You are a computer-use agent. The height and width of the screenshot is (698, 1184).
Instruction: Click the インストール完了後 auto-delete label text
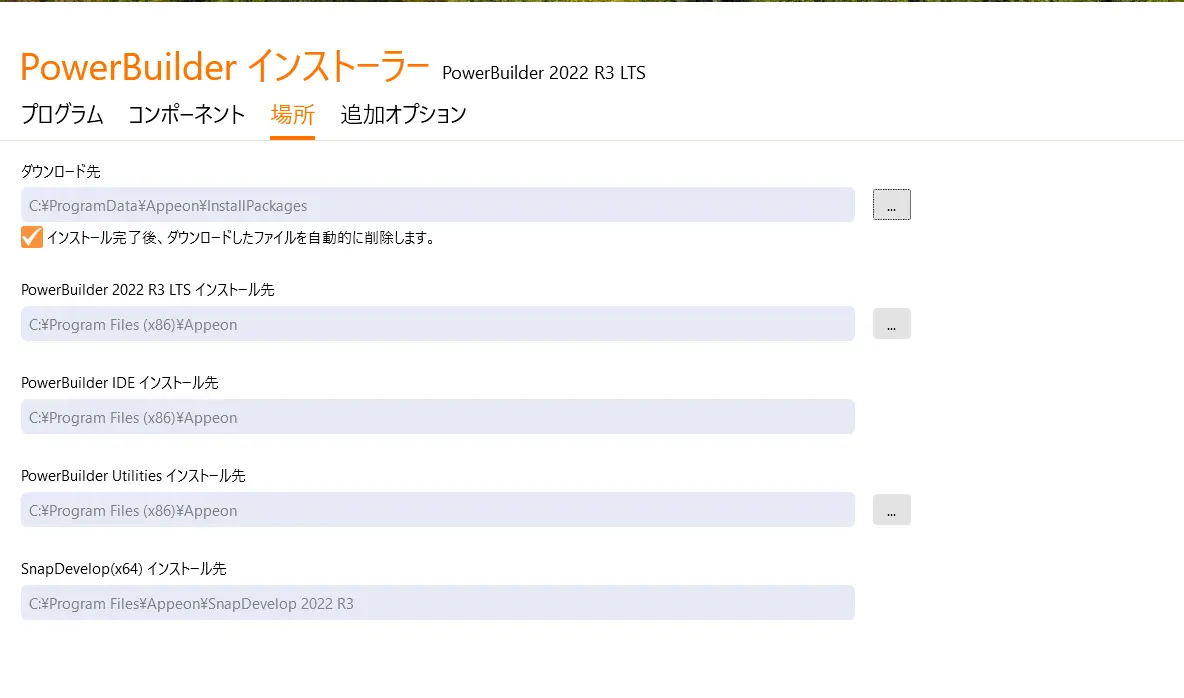click(x=240, y=238)
